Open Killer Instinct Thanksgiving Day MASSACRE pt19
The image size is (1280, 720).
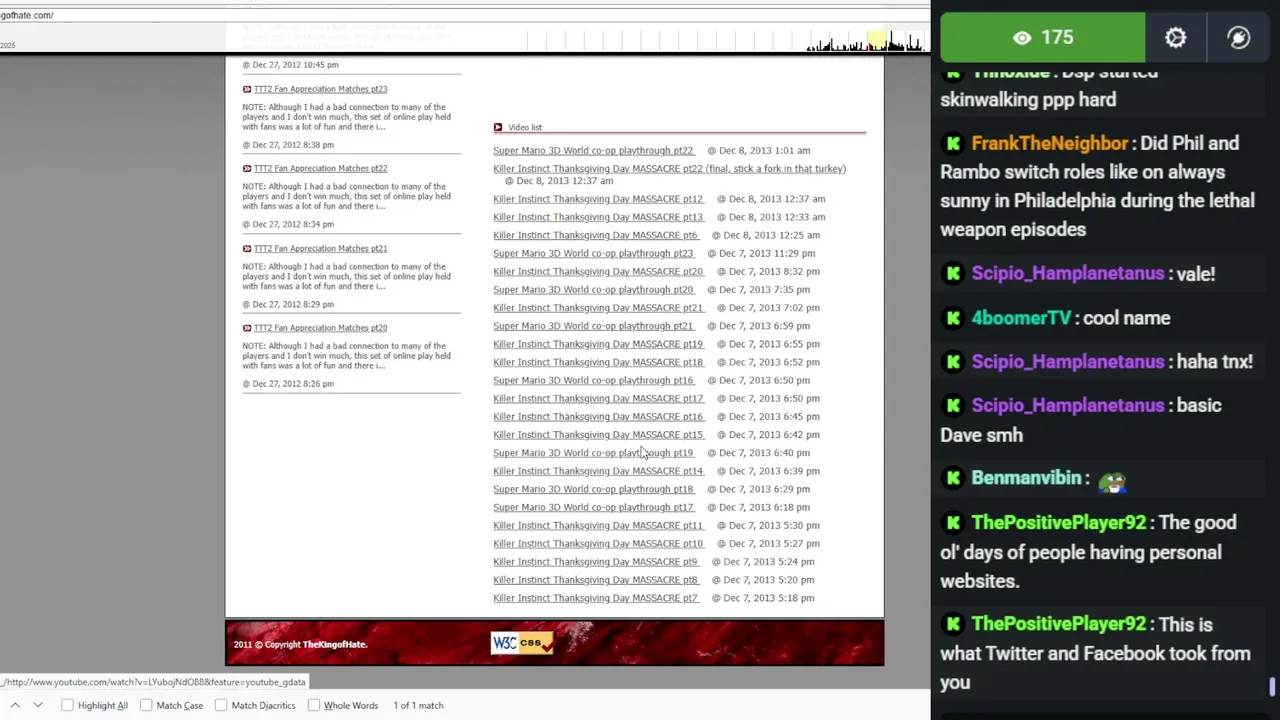[598, 344]
